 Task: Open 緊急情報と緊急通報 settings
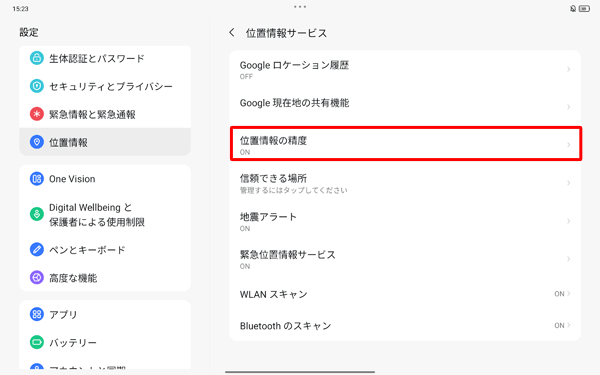105,114
